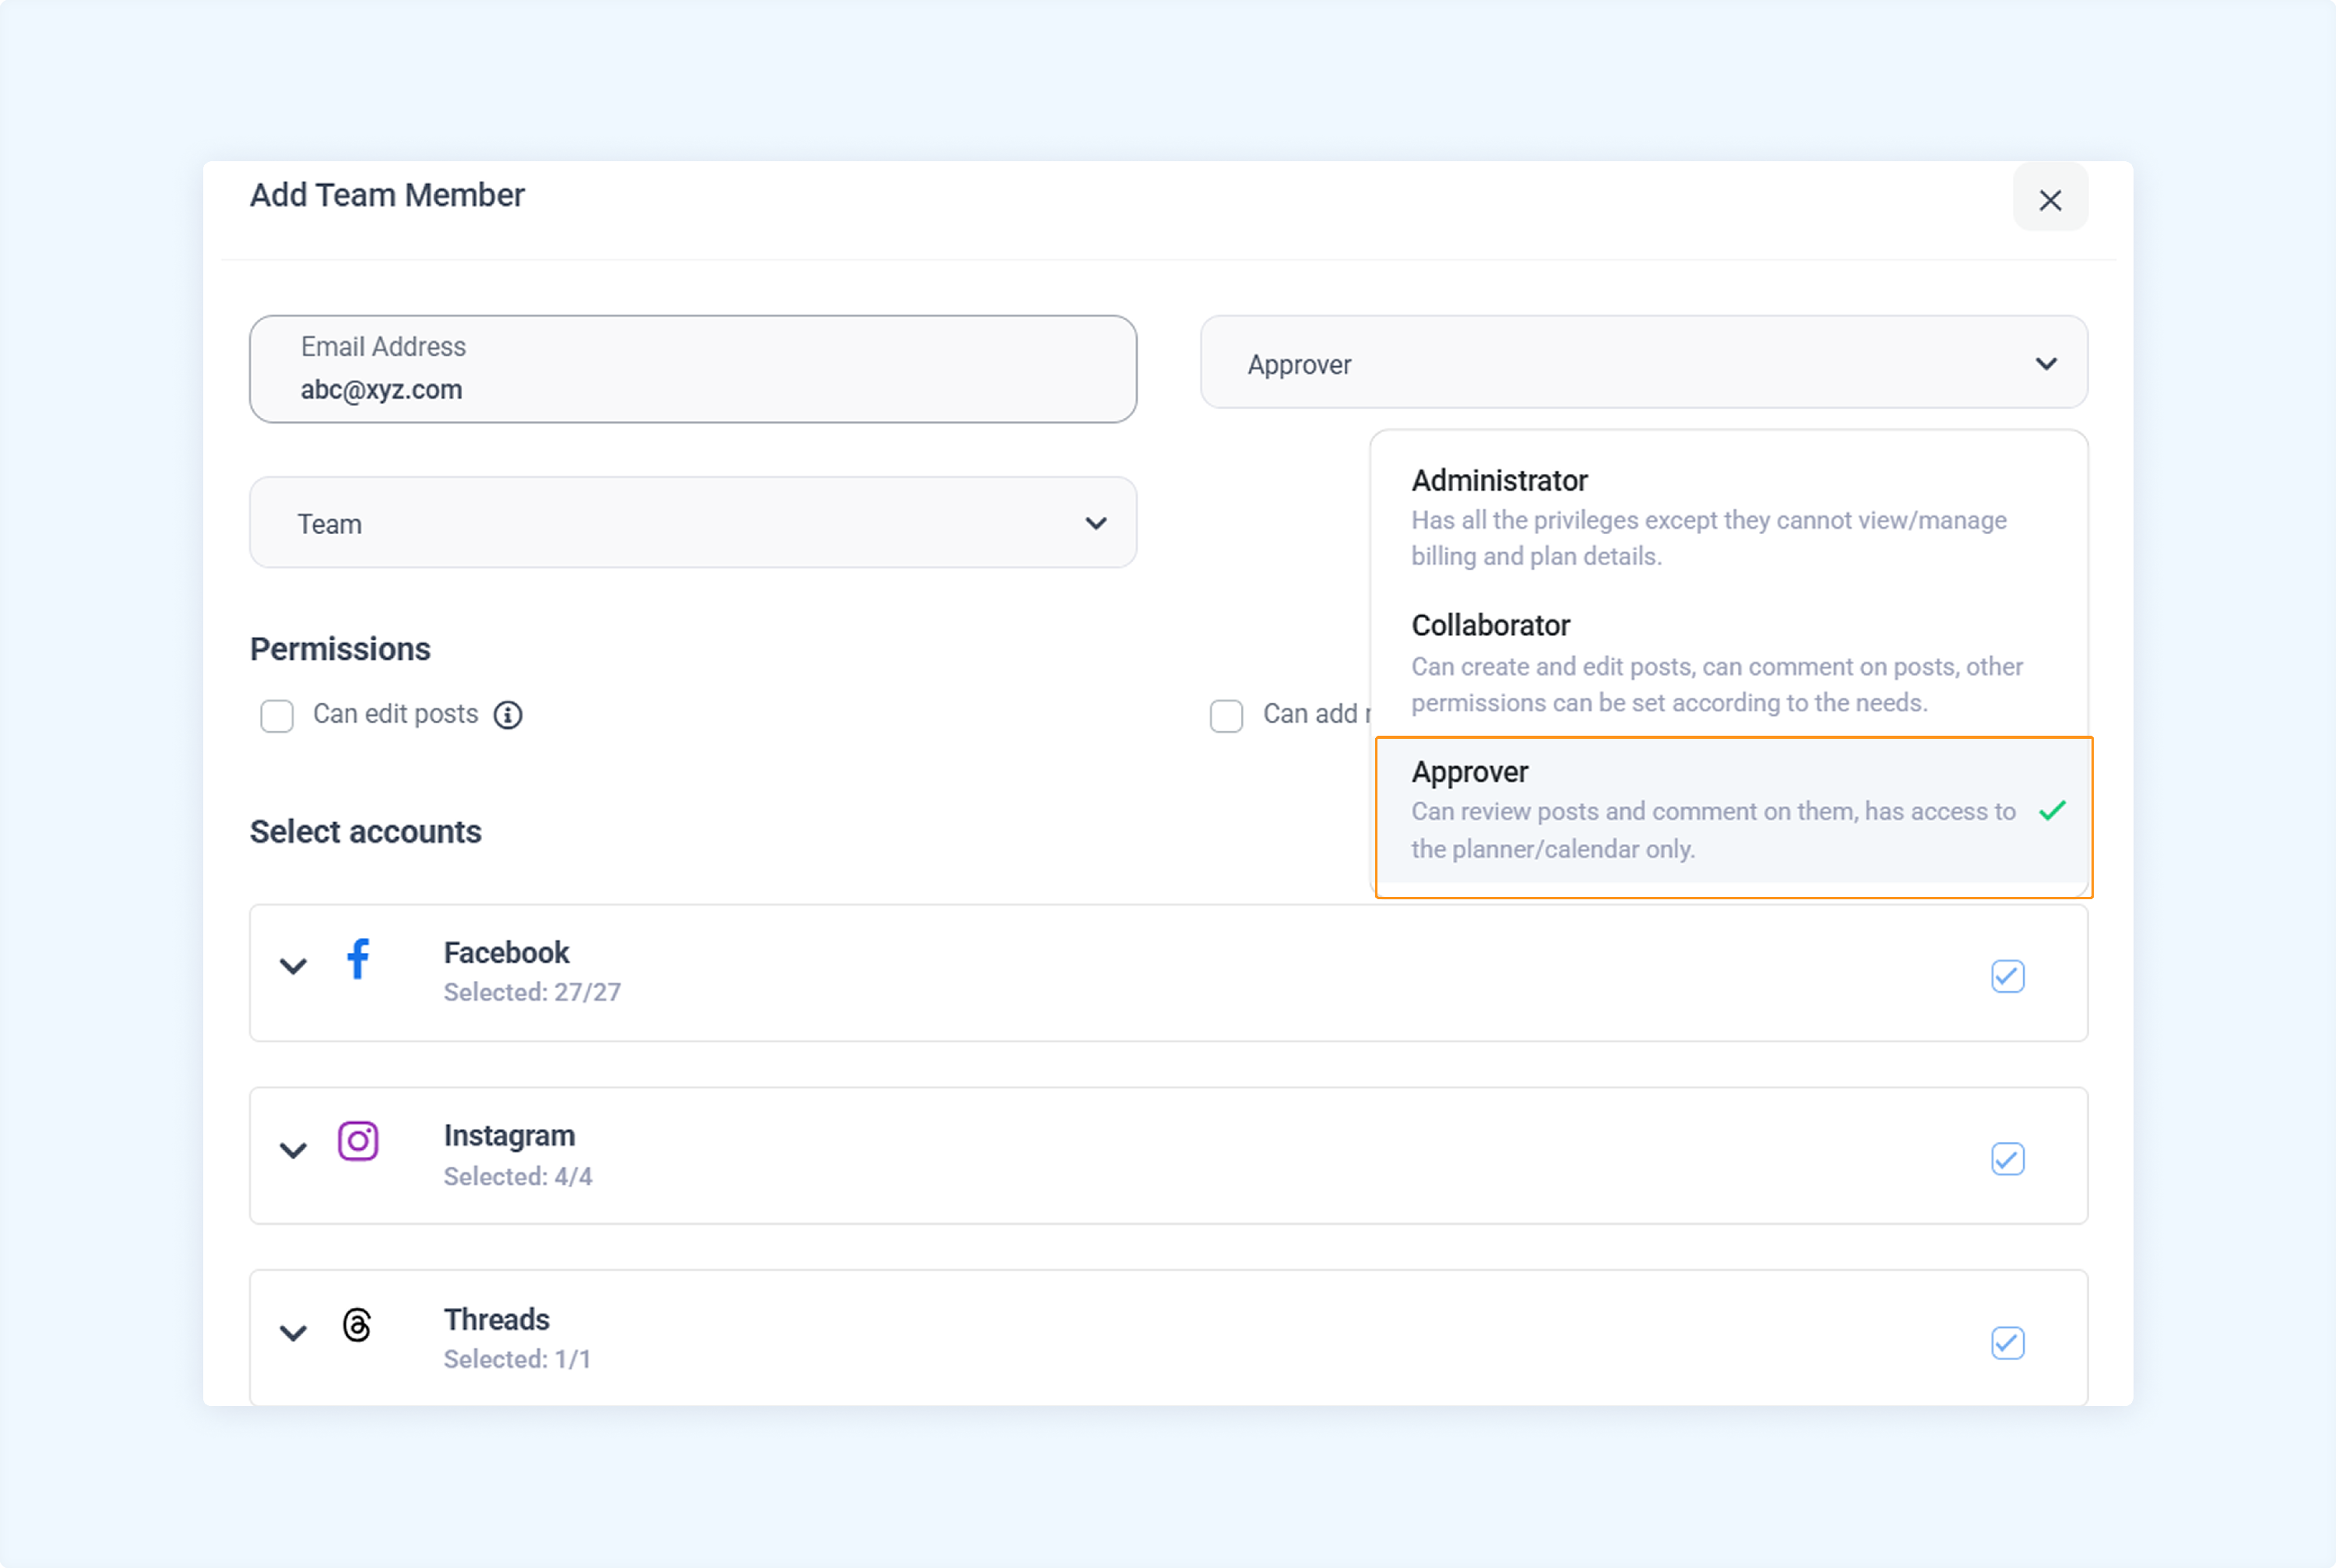This screenshot has height=1568, width=2336.
Task: Open the Team dropdown
Action: [693, 523]
